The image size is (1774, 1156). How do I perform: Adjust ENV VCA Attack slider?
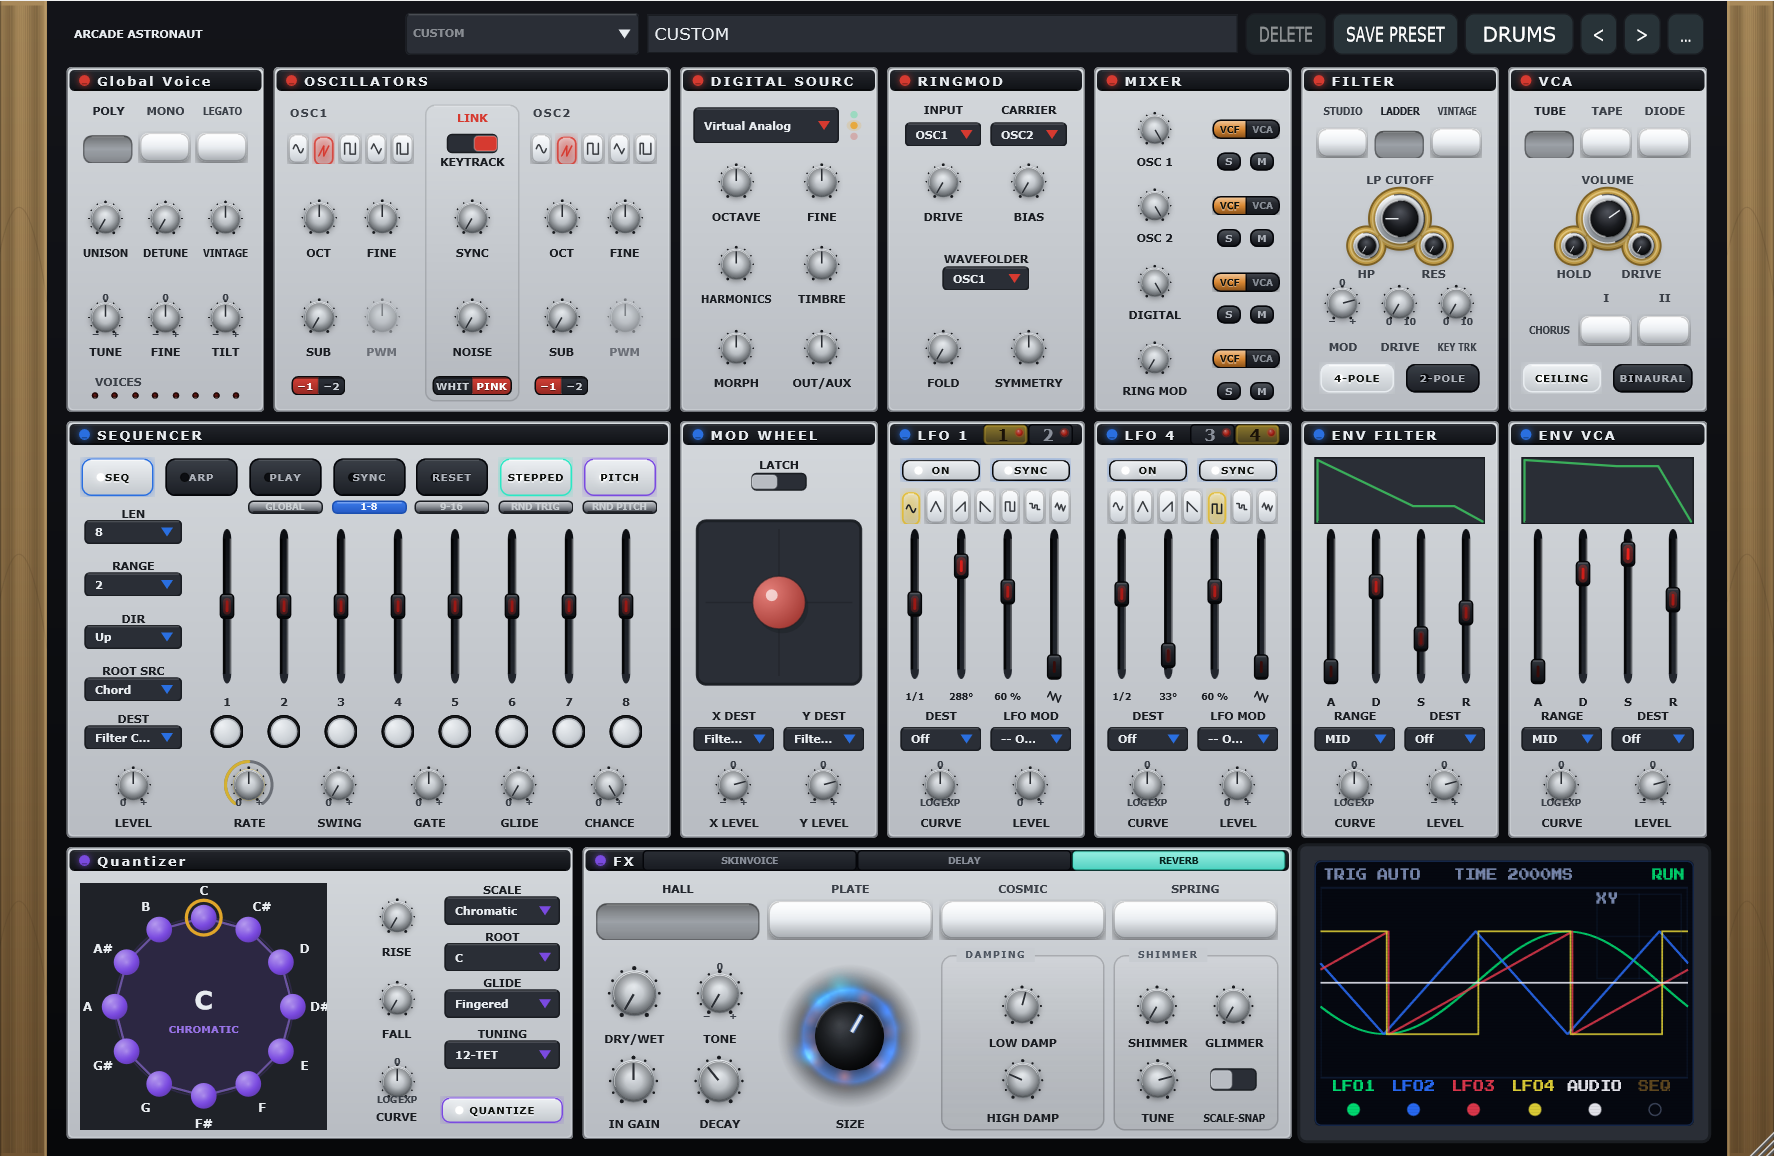pos(1538,671)
